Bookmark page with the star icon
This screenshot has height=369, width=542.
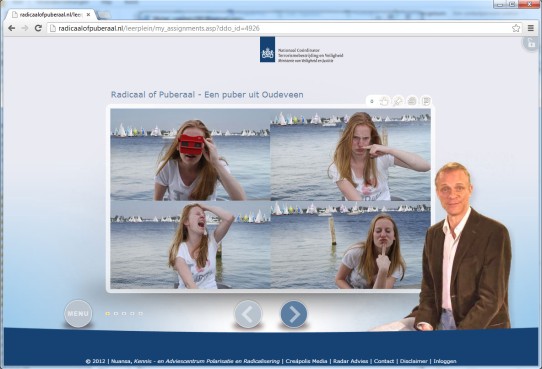(516, 28)
